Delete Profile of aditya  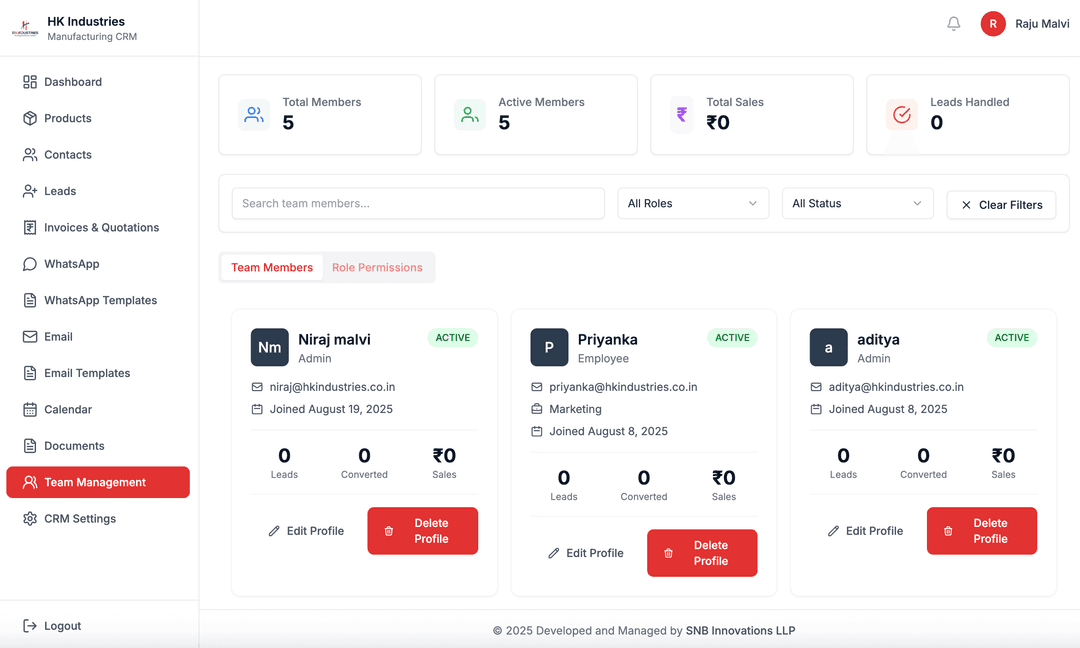[x=982, y=531]
